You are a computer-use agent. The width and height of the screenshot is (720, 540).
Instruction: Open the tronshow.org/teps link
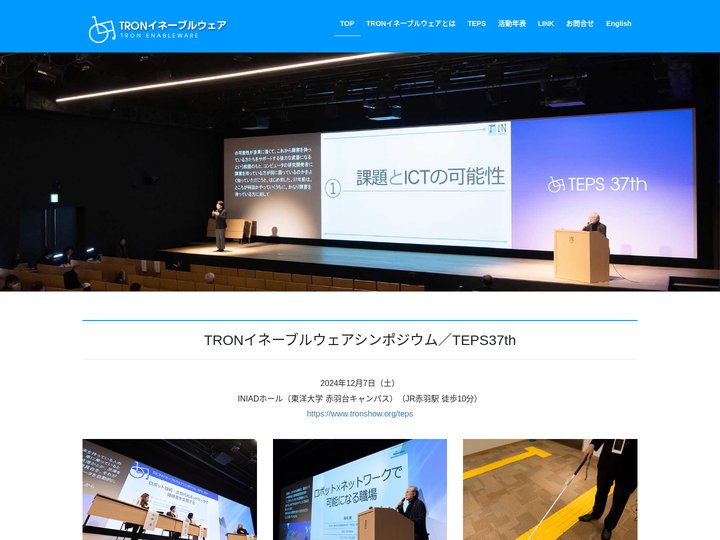[360, 414]
